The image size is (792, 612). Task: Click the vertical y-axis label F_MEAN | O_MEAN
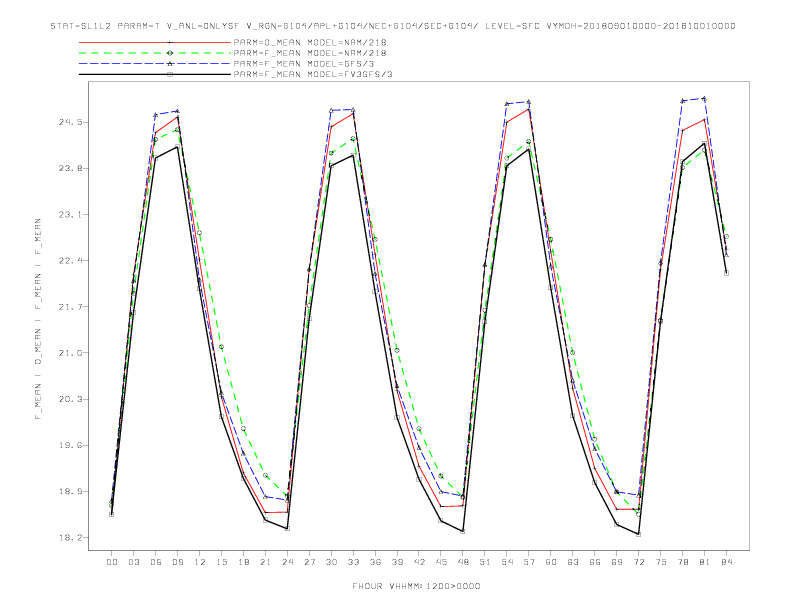point(38,319)
